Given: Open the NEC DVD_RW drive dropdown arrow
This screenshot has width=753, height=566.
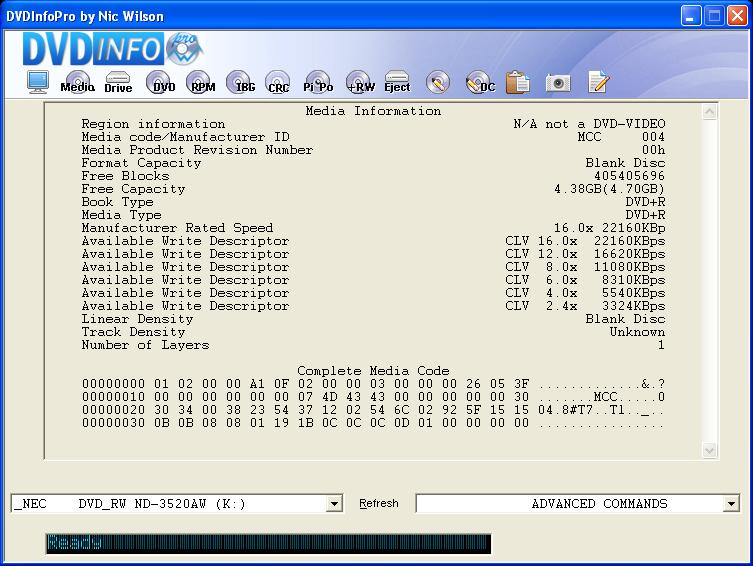Looking at the screenshot, I should pos(334,504).
